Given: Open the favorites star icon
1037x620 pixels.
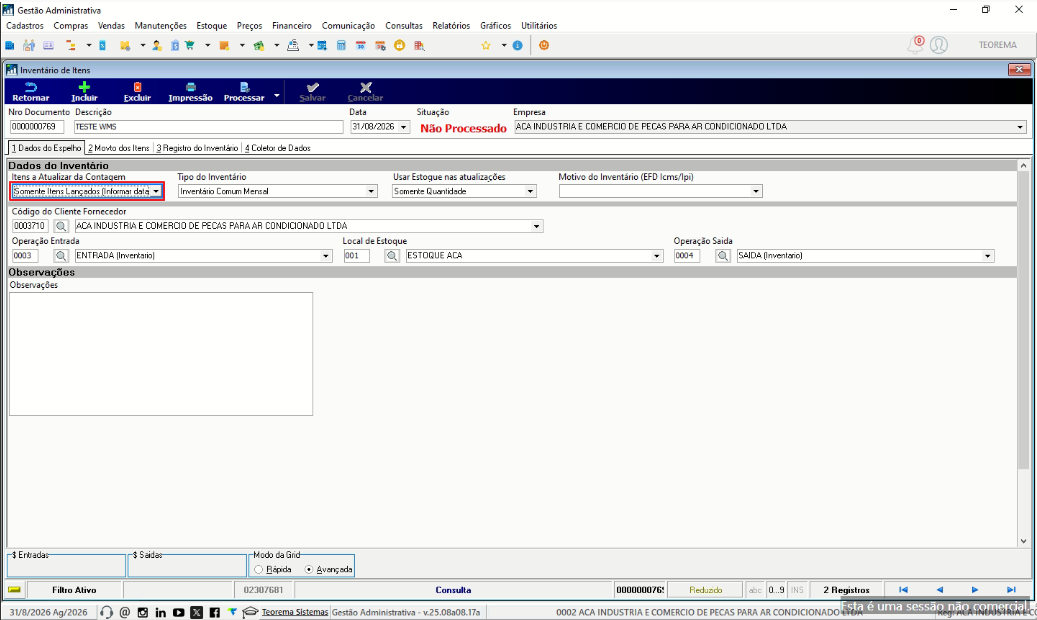Looking at the screenshot, I should [486, 46].
